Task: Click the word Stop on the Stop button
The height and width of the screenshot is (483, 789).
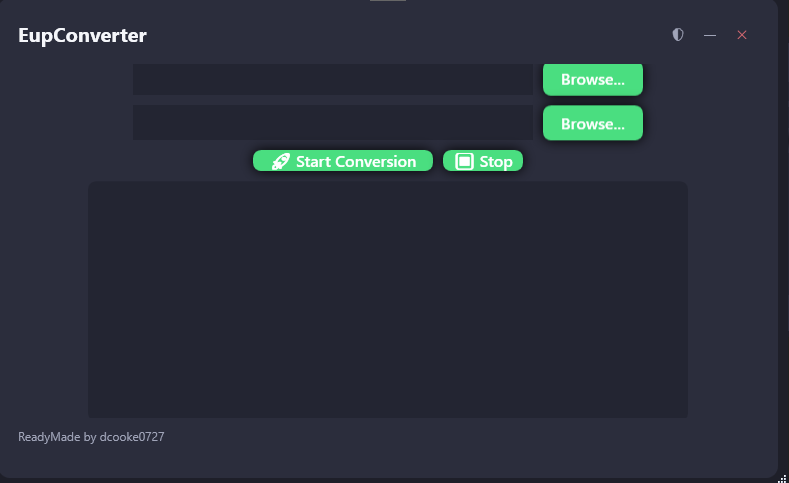Action: [x=496, y=162]
